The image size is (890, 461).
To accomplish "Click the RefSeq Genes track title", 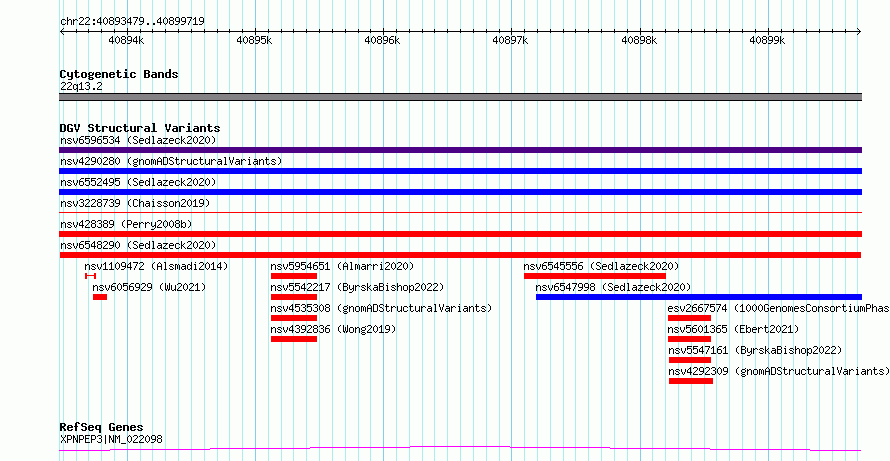I will (102, 427).
